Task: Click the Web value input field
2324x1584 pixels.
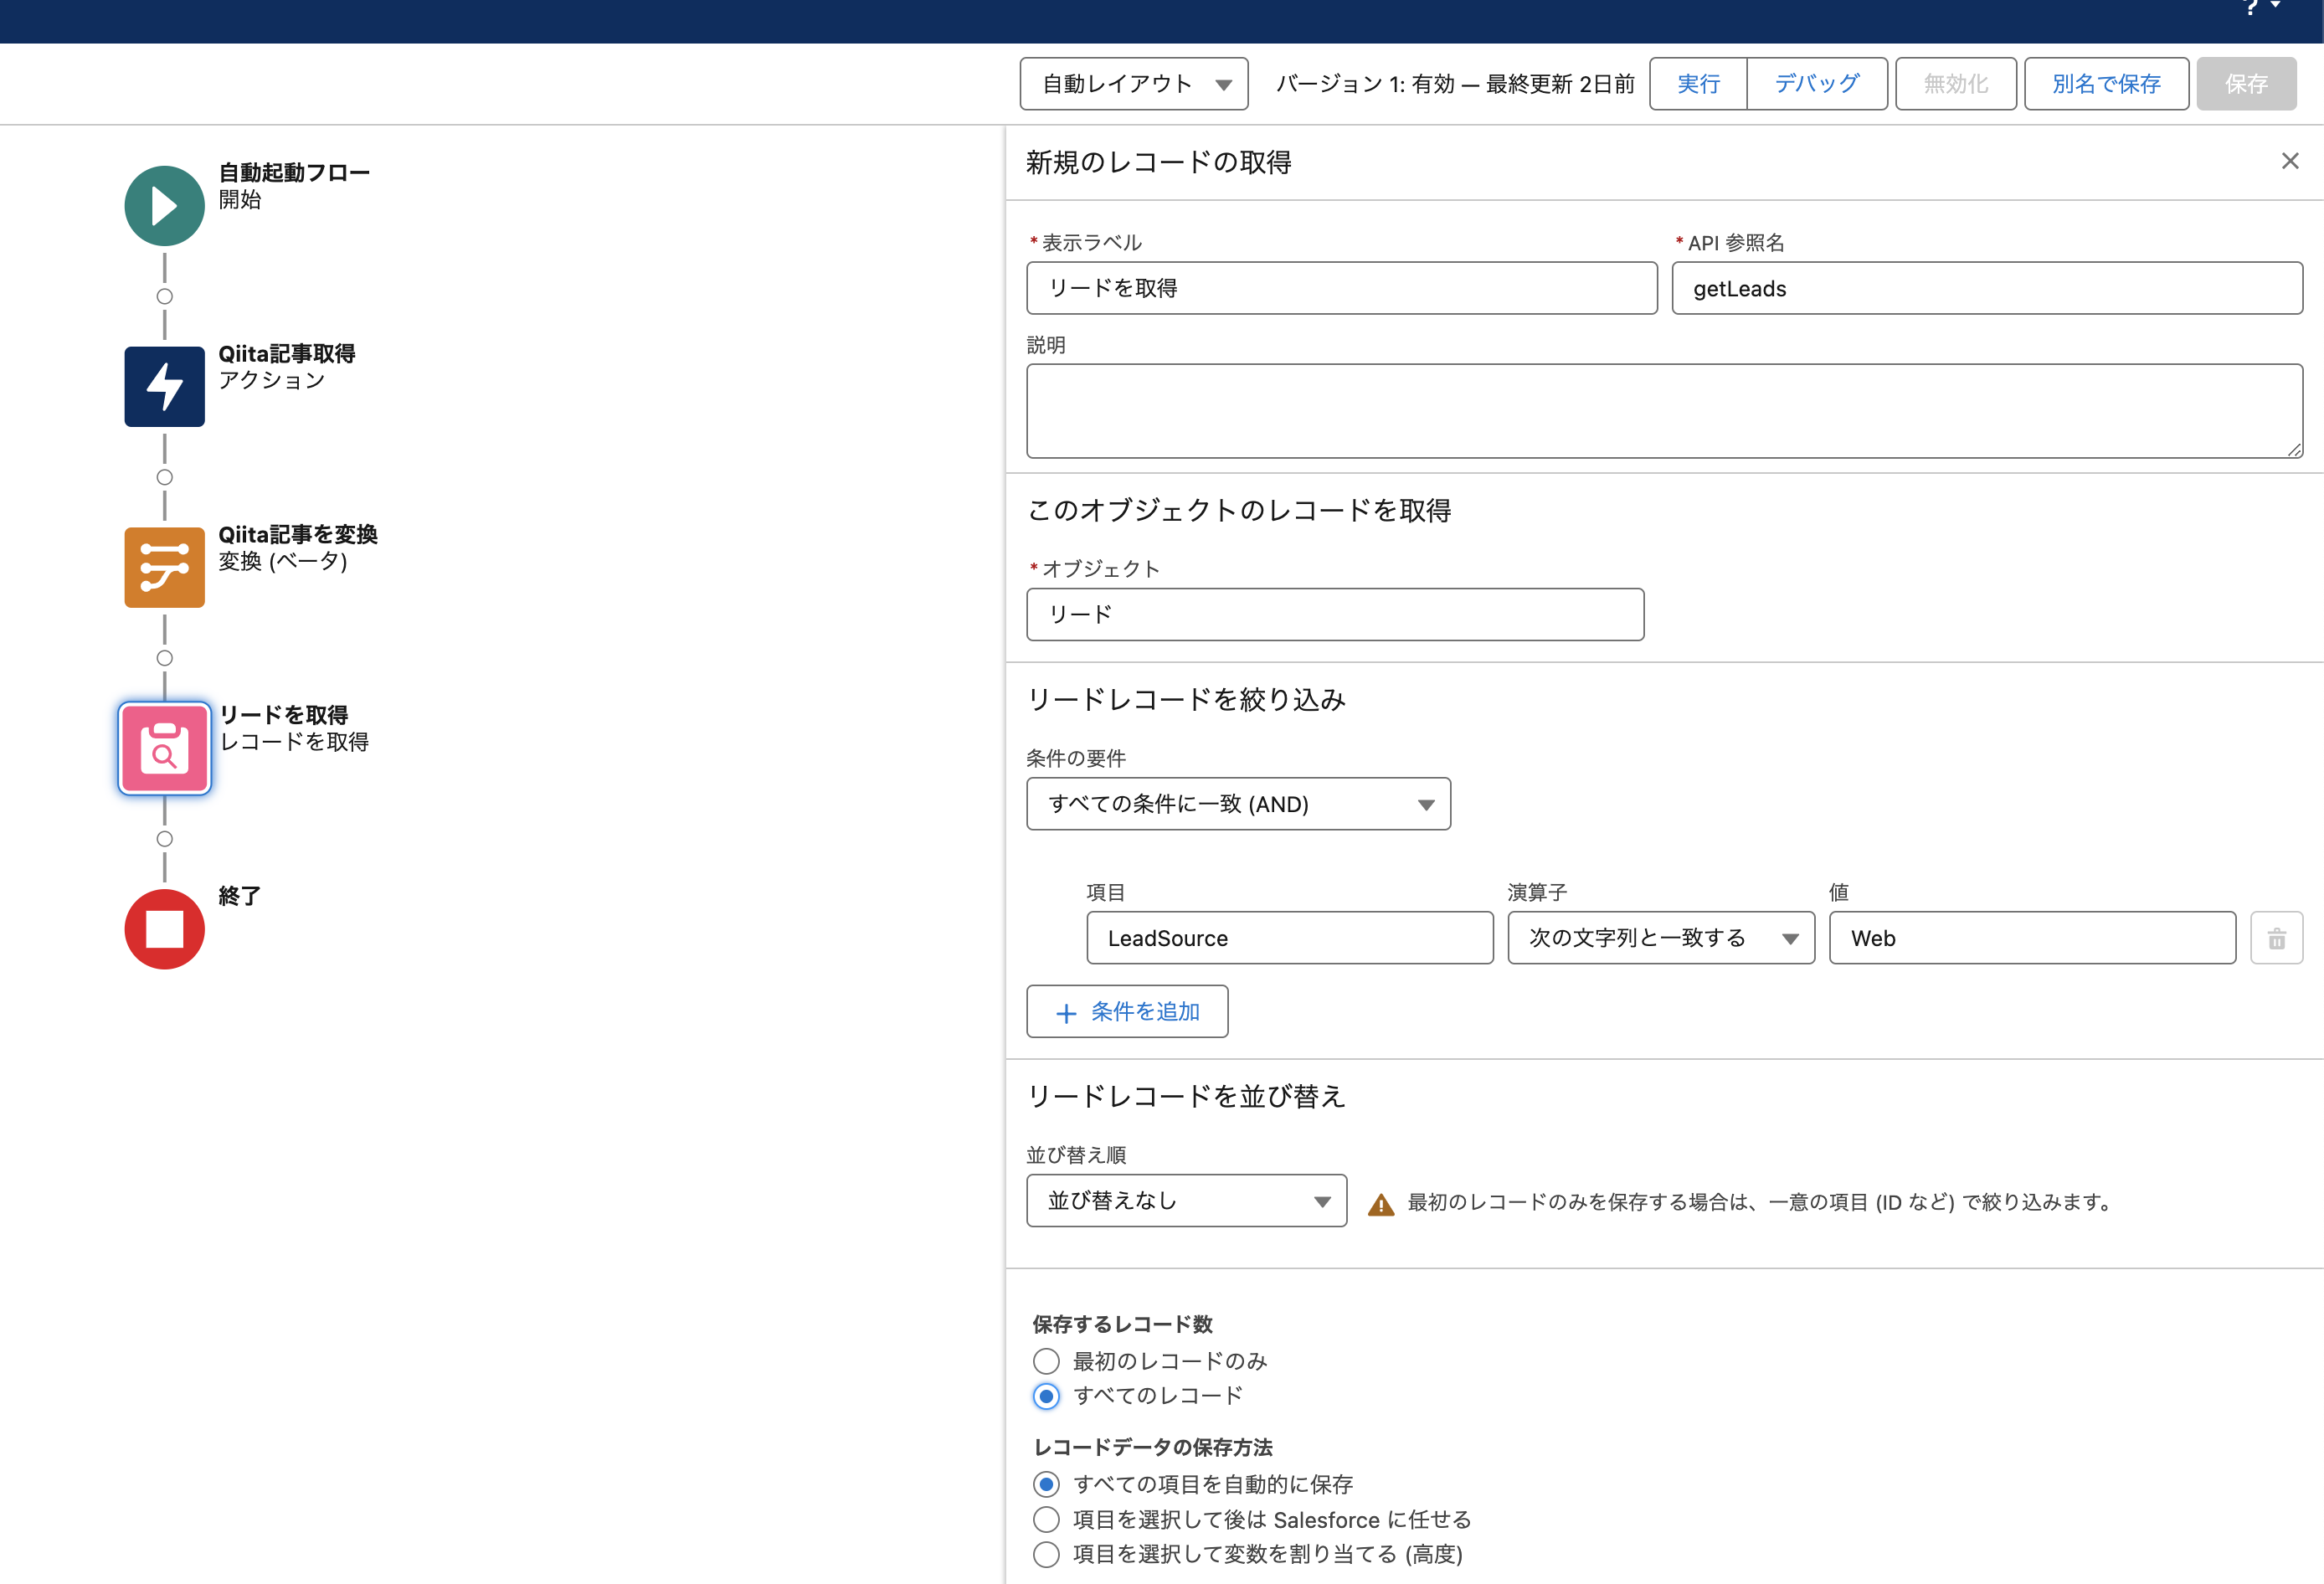Action: (2032, 937)
